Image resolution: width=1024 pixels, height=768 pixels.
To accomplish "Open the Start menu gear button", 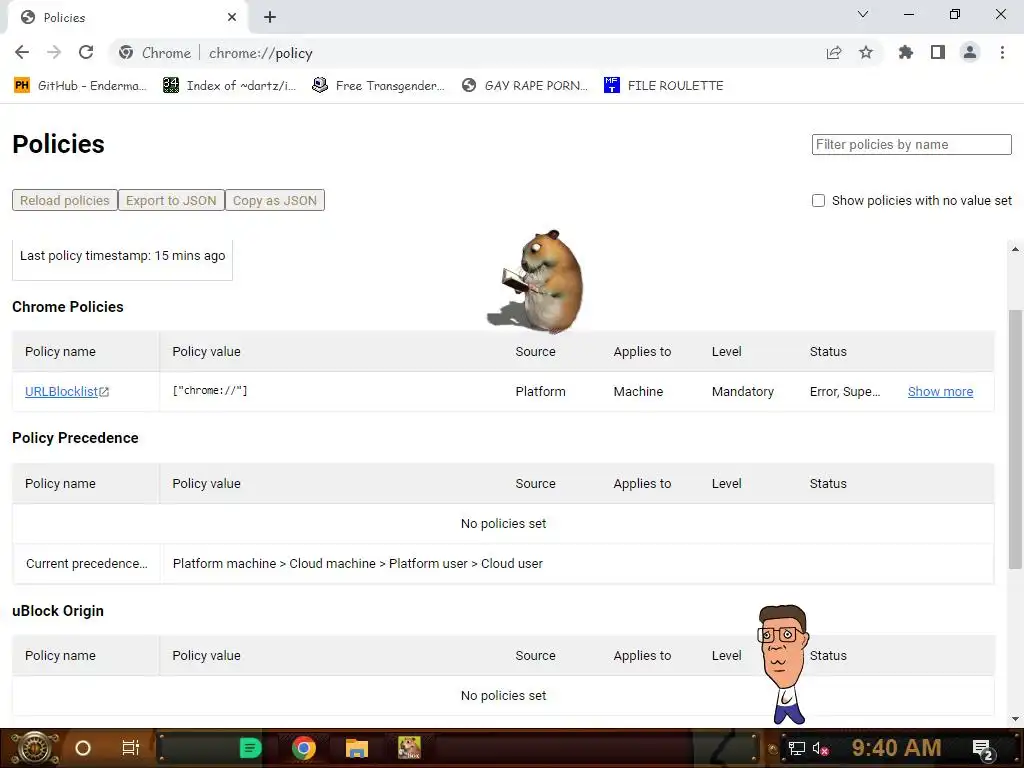I will click(x=35, y=748).
